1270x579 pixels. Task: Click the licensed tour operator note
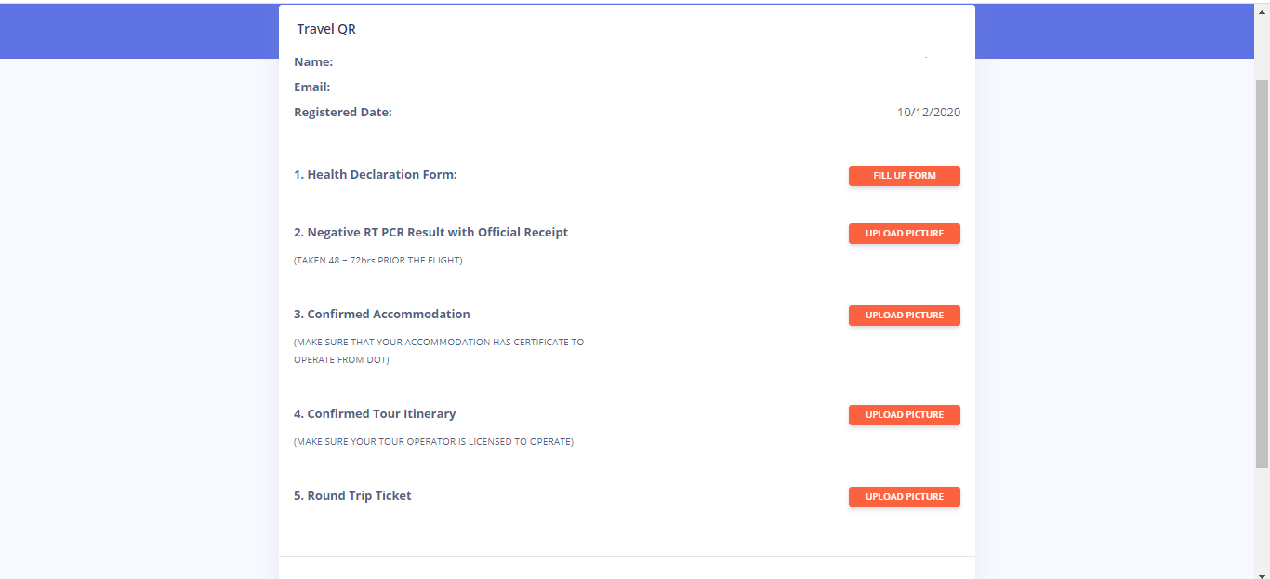coord(433,441)
